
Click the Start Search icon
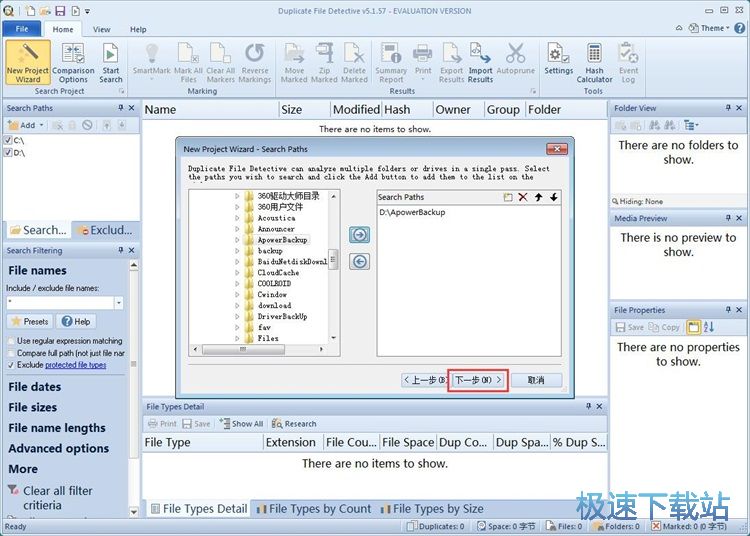coord(110,62)
